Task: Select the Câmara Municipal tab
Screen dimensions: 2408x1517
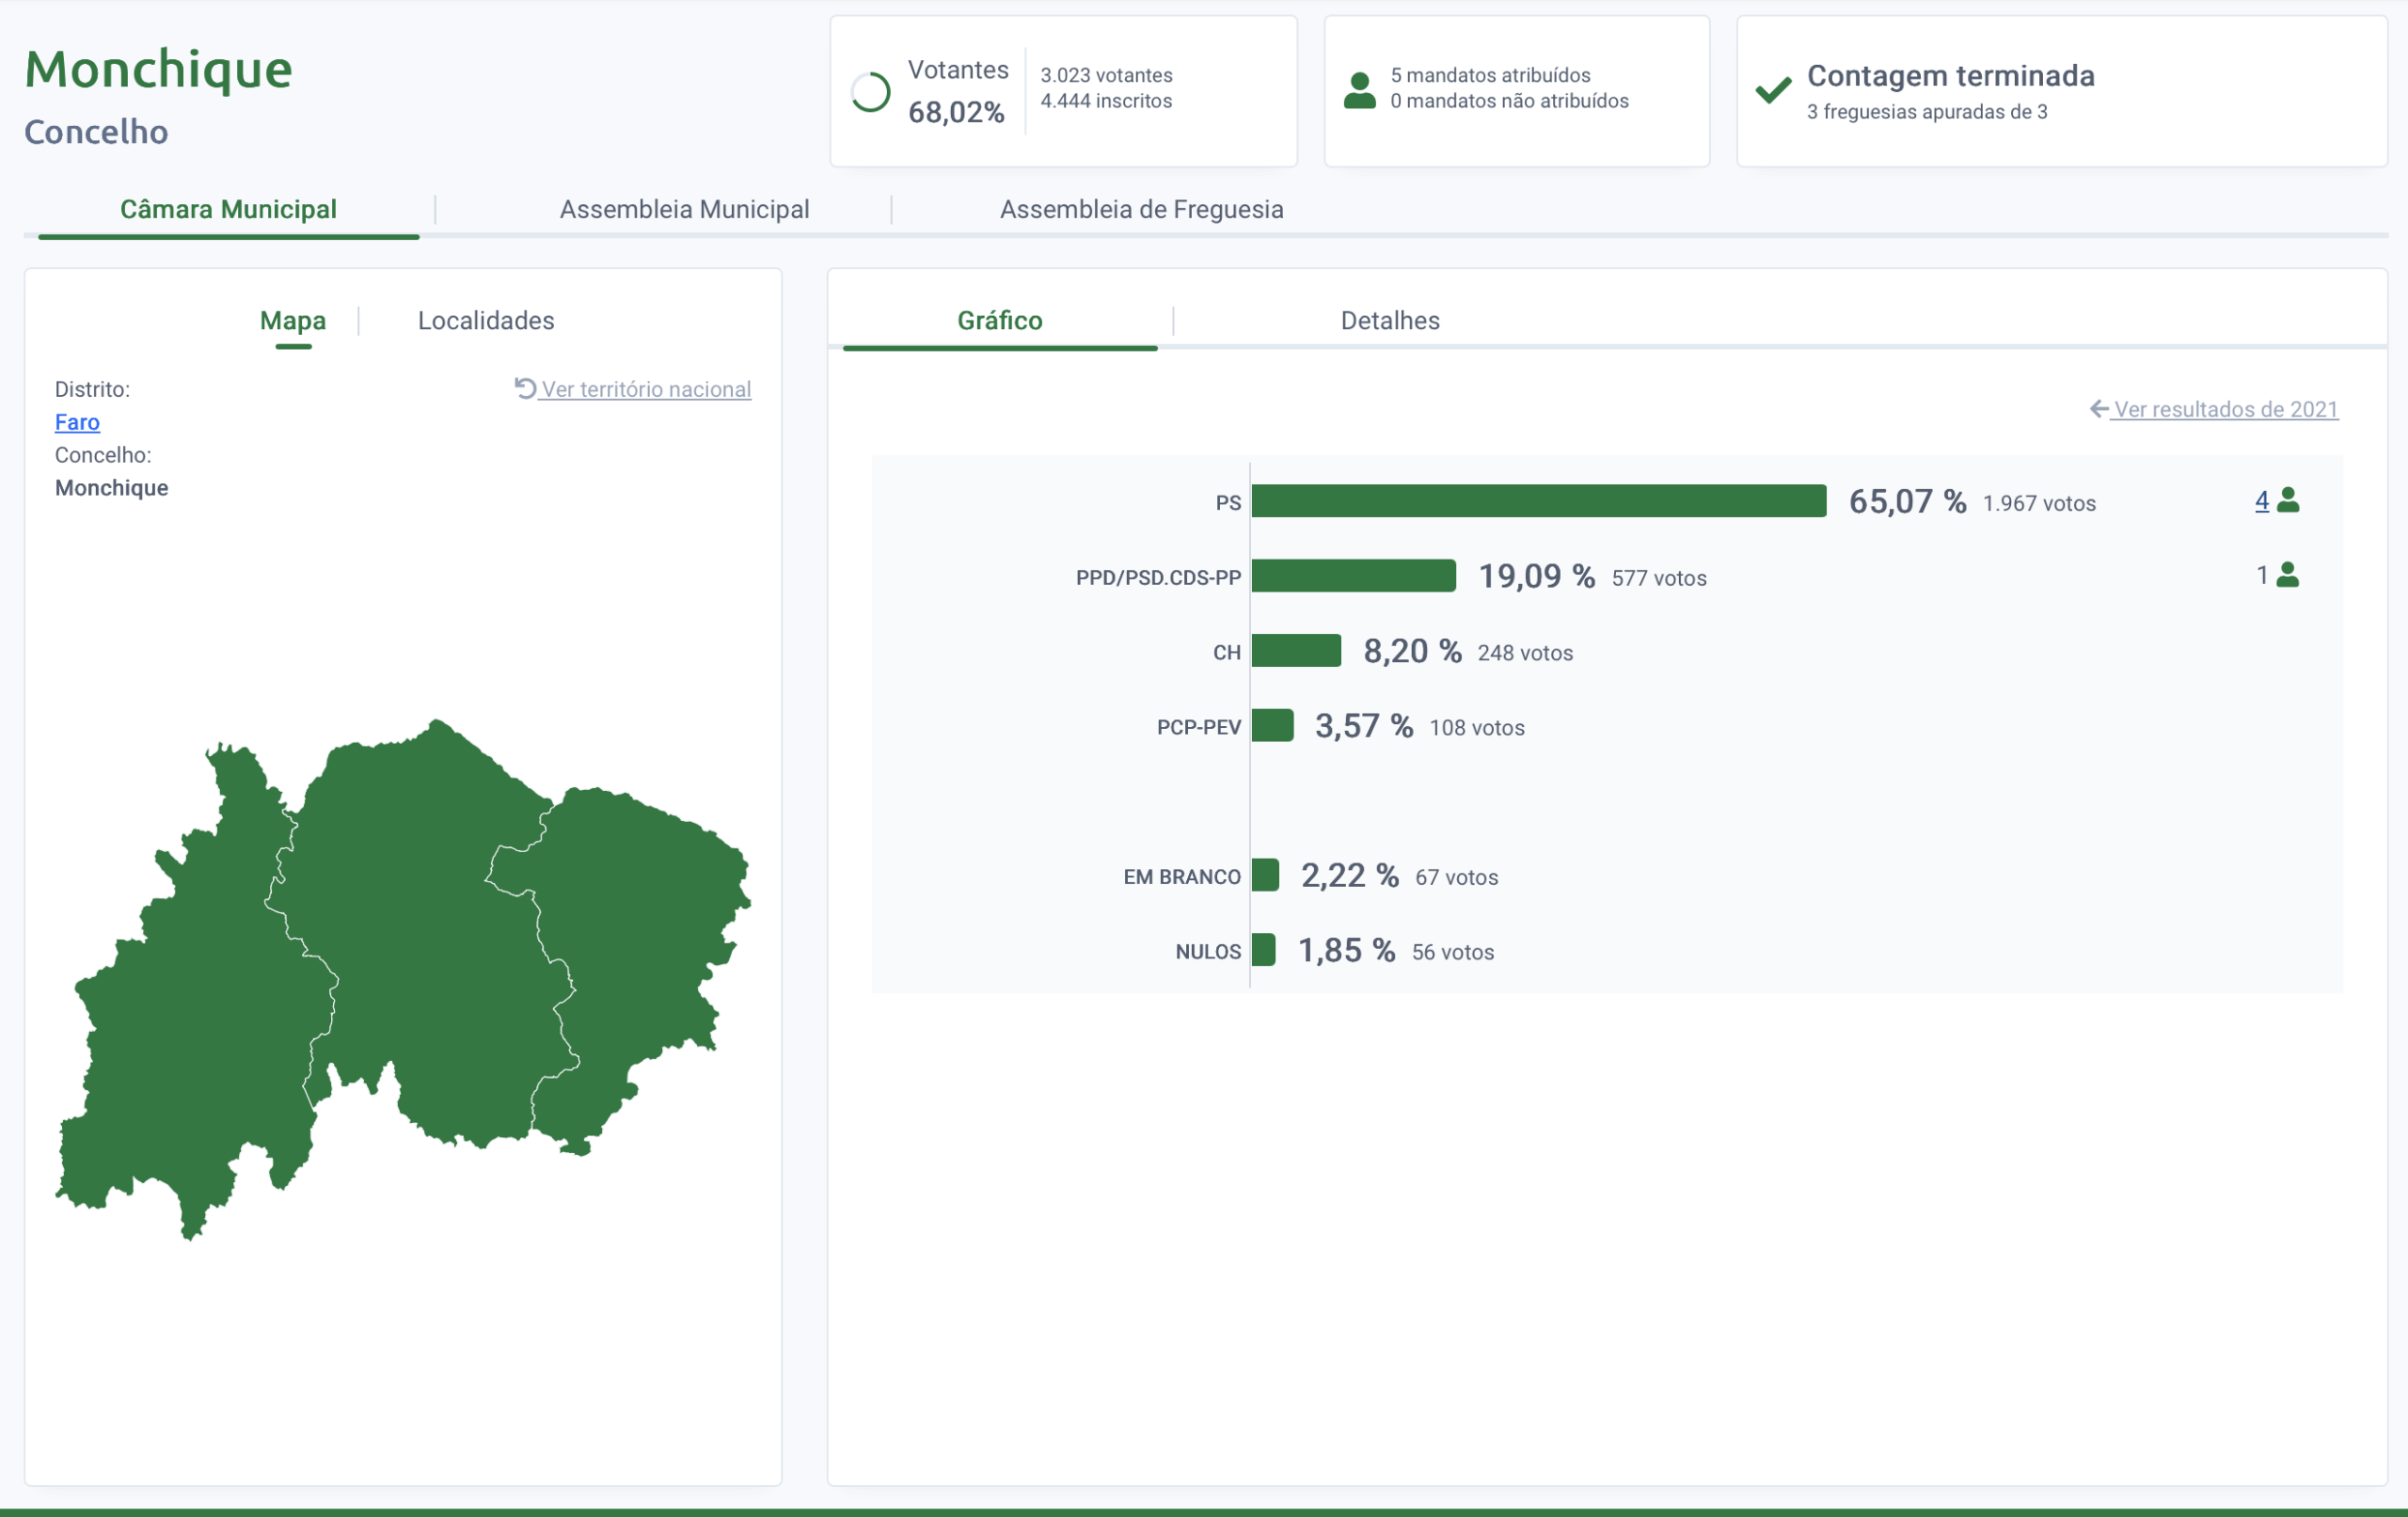Action: [228, 209]
